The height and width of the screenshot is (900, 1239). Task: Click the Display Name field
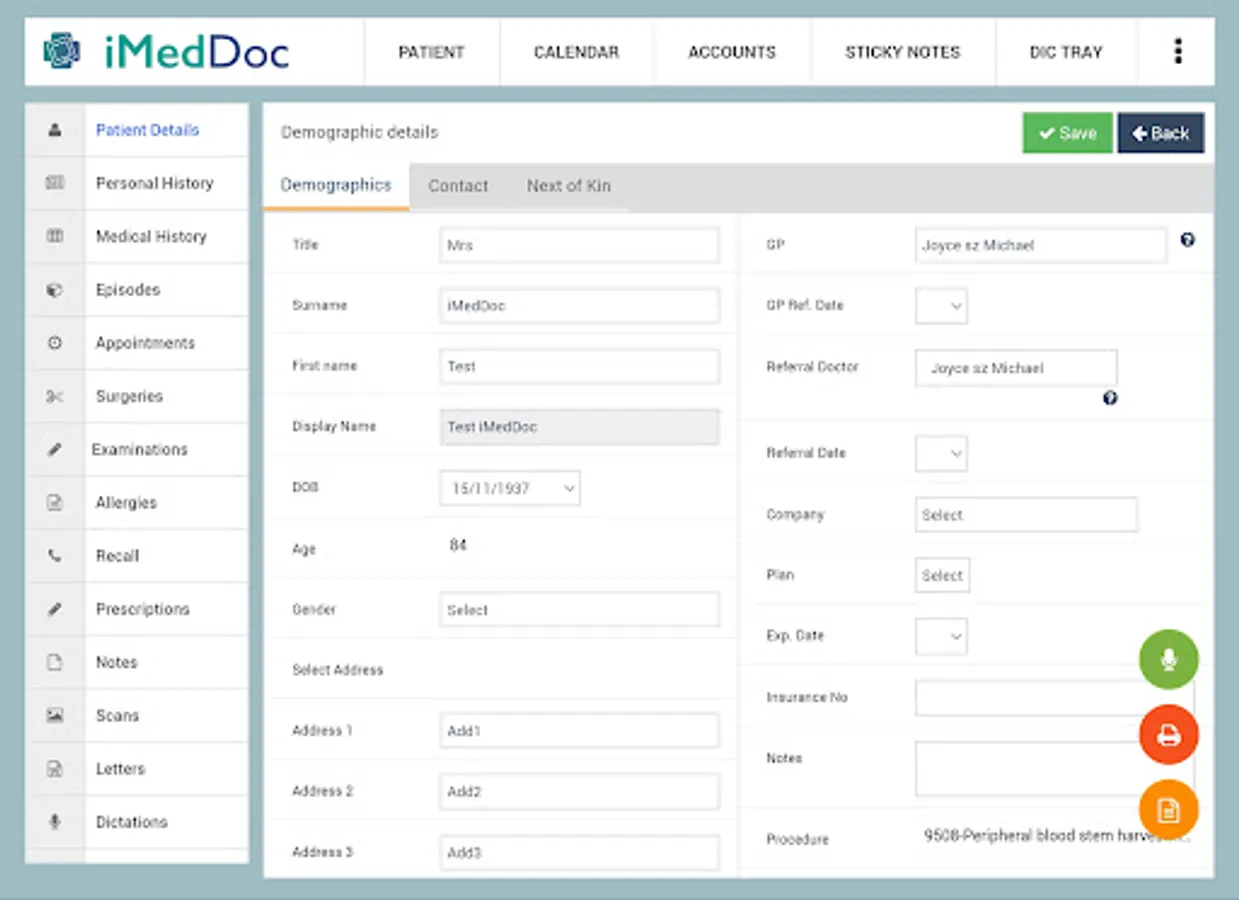579,427
